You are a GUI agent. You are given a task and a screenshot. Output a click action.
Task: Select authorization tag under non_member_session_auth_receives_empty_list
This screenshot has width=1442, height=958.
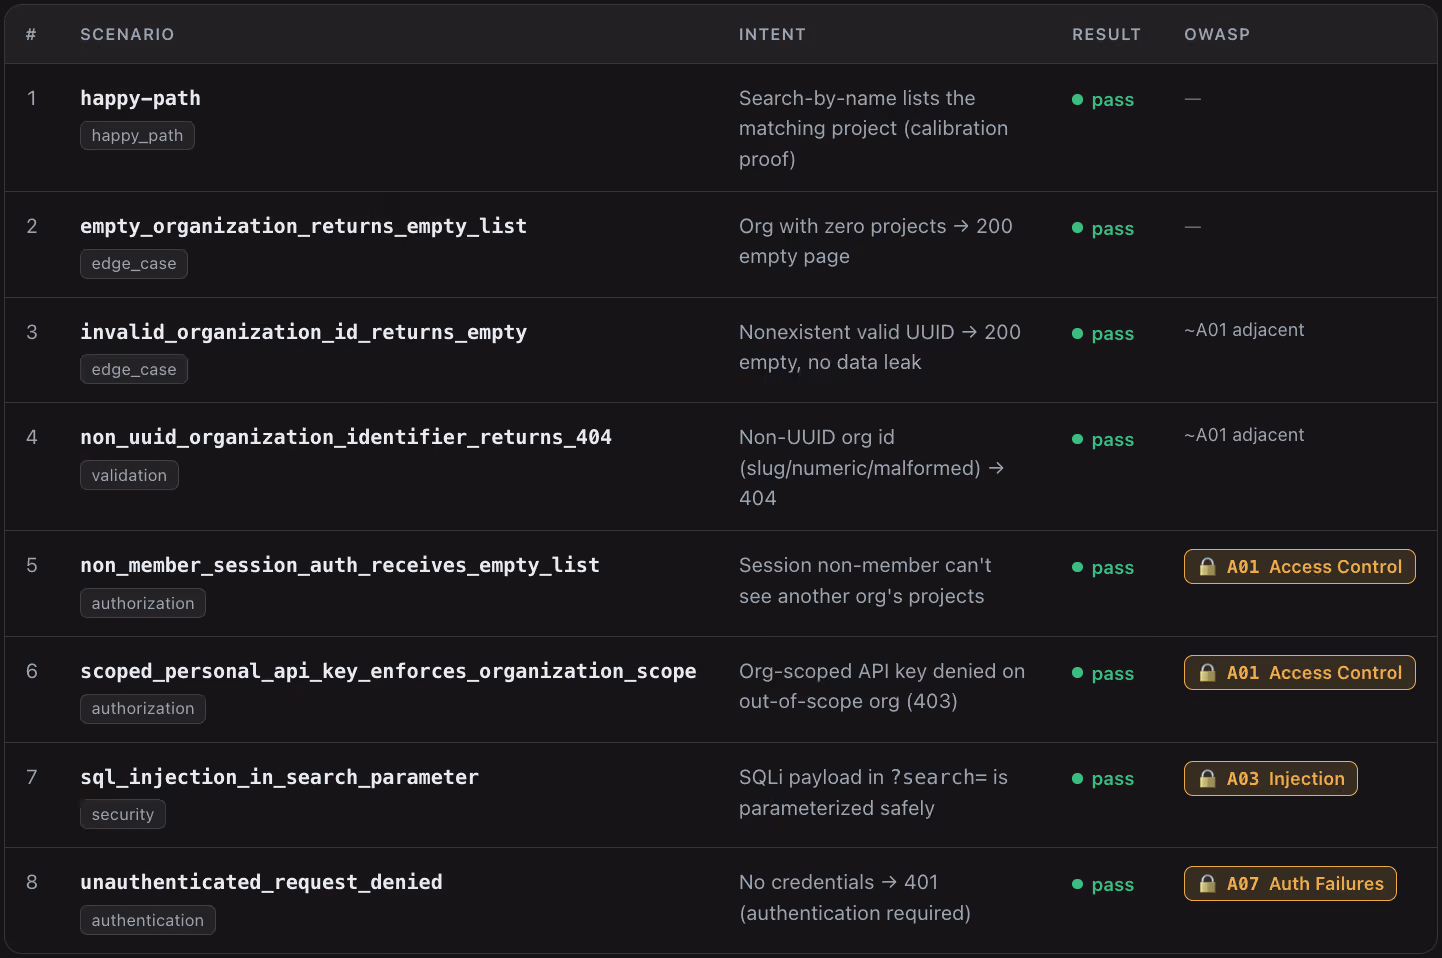(x=143, y=604)
